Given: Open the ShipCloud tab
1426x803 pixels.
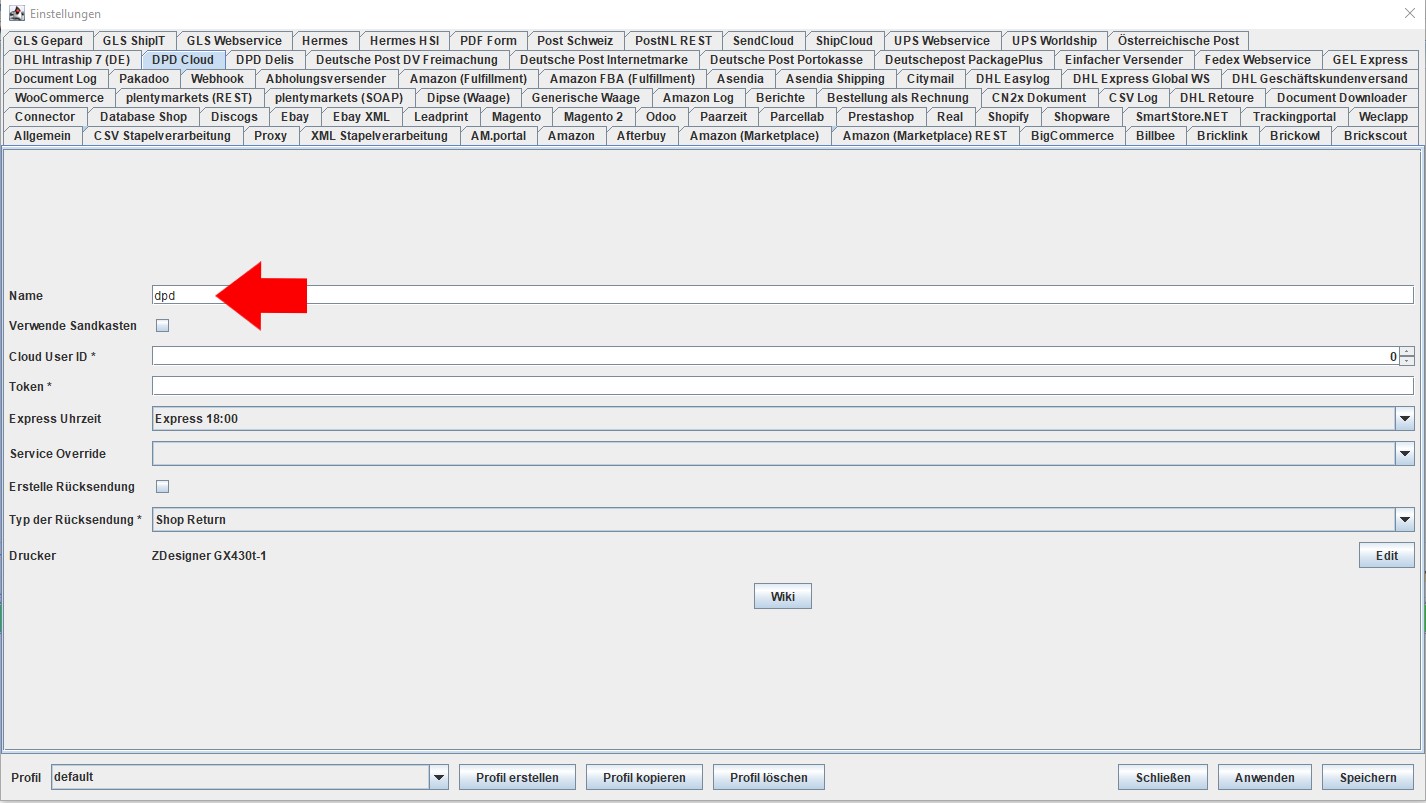Looking at the screenshot, I should point(844,41).
